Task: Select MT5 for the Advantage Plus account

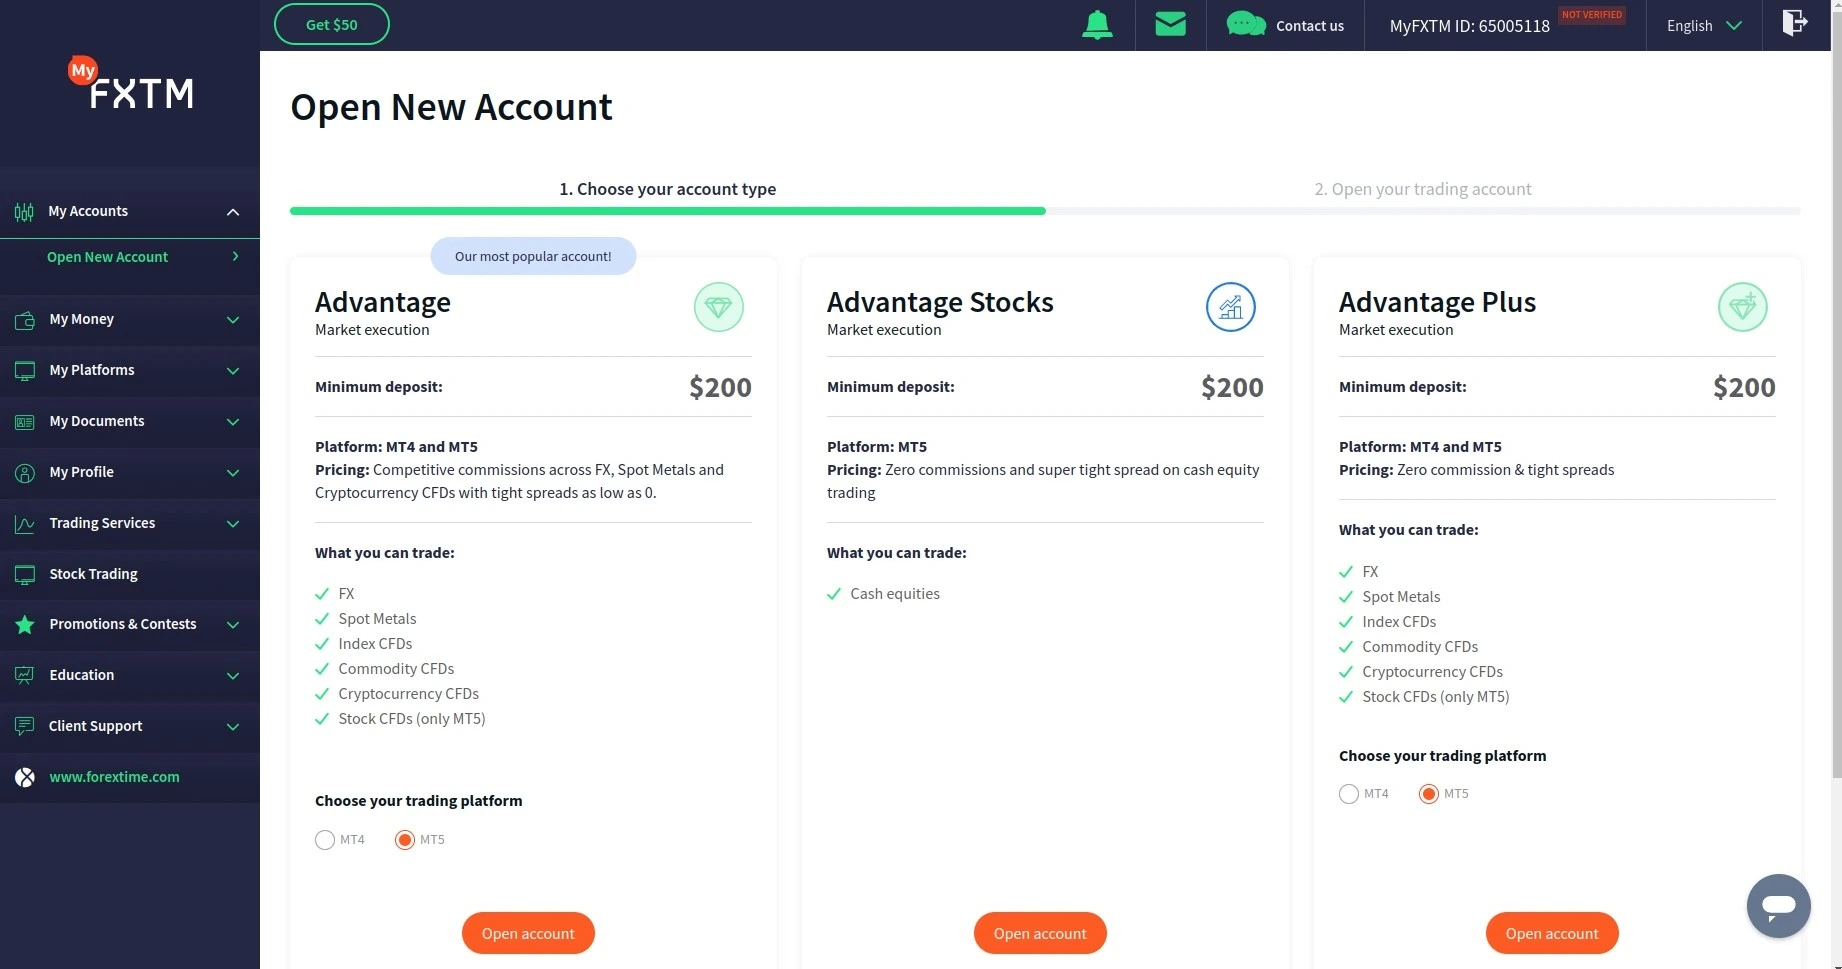Action: 1429,794
